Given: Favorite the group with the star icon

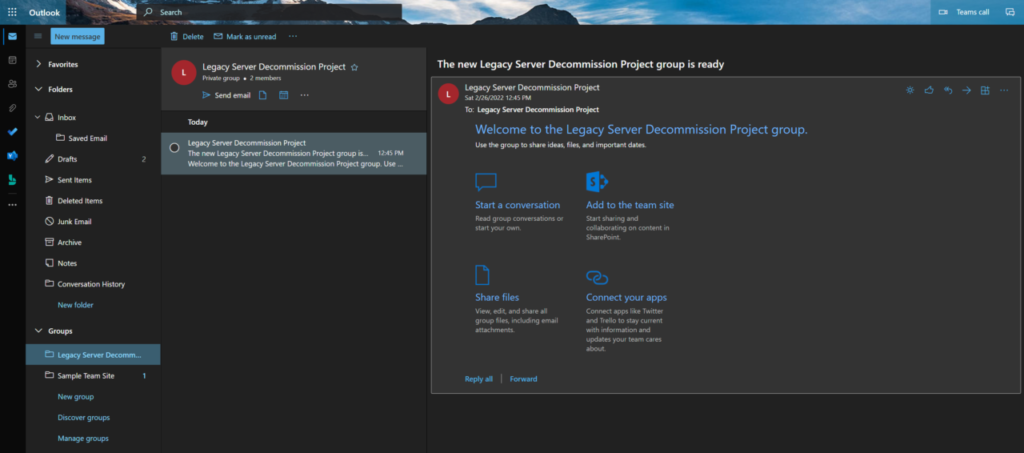Looking at the screenshot, I should click(354, 67).
